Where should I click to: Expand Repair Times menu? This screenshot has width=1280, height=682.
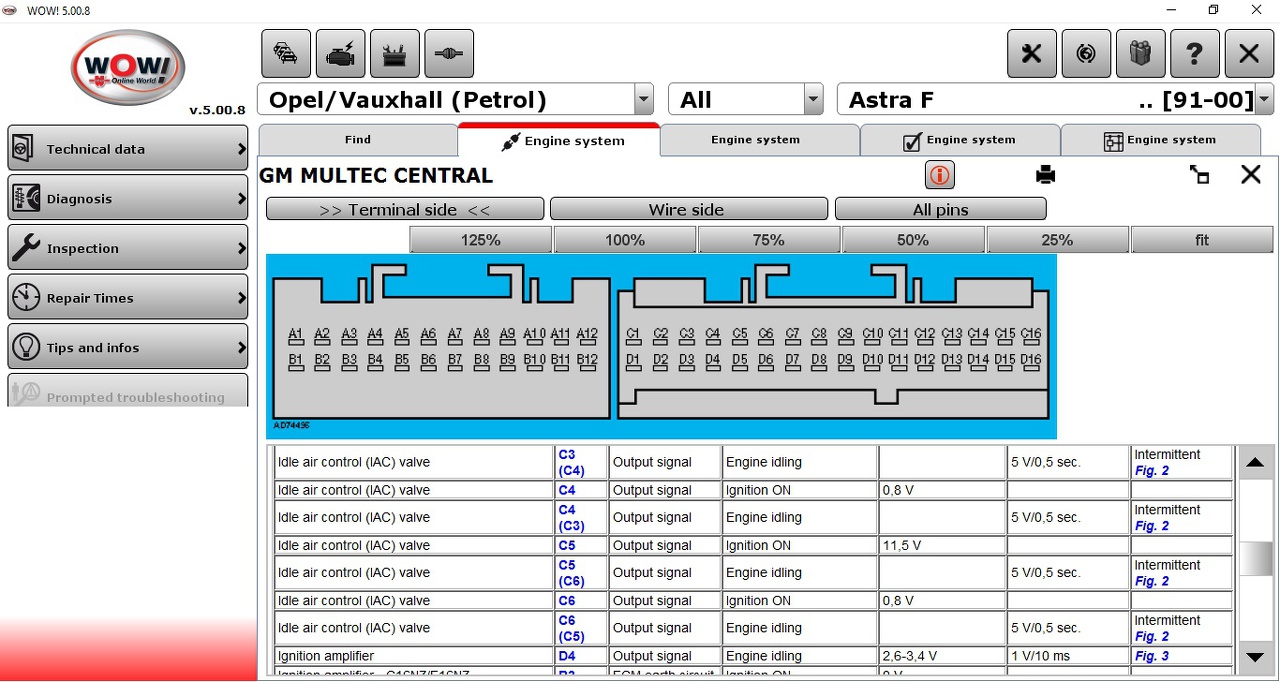pyautogui.click(x=128, y=298)
